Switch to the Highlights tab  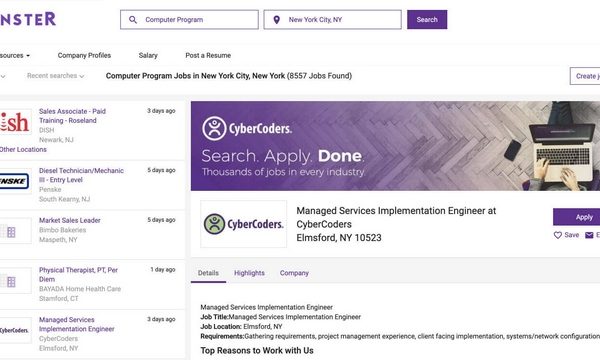tap(249, 273)
